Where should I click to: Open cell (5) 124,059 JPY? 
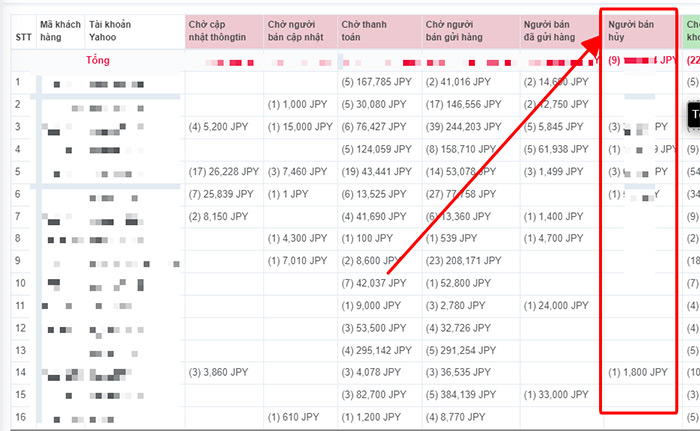[x=376, y=149]
